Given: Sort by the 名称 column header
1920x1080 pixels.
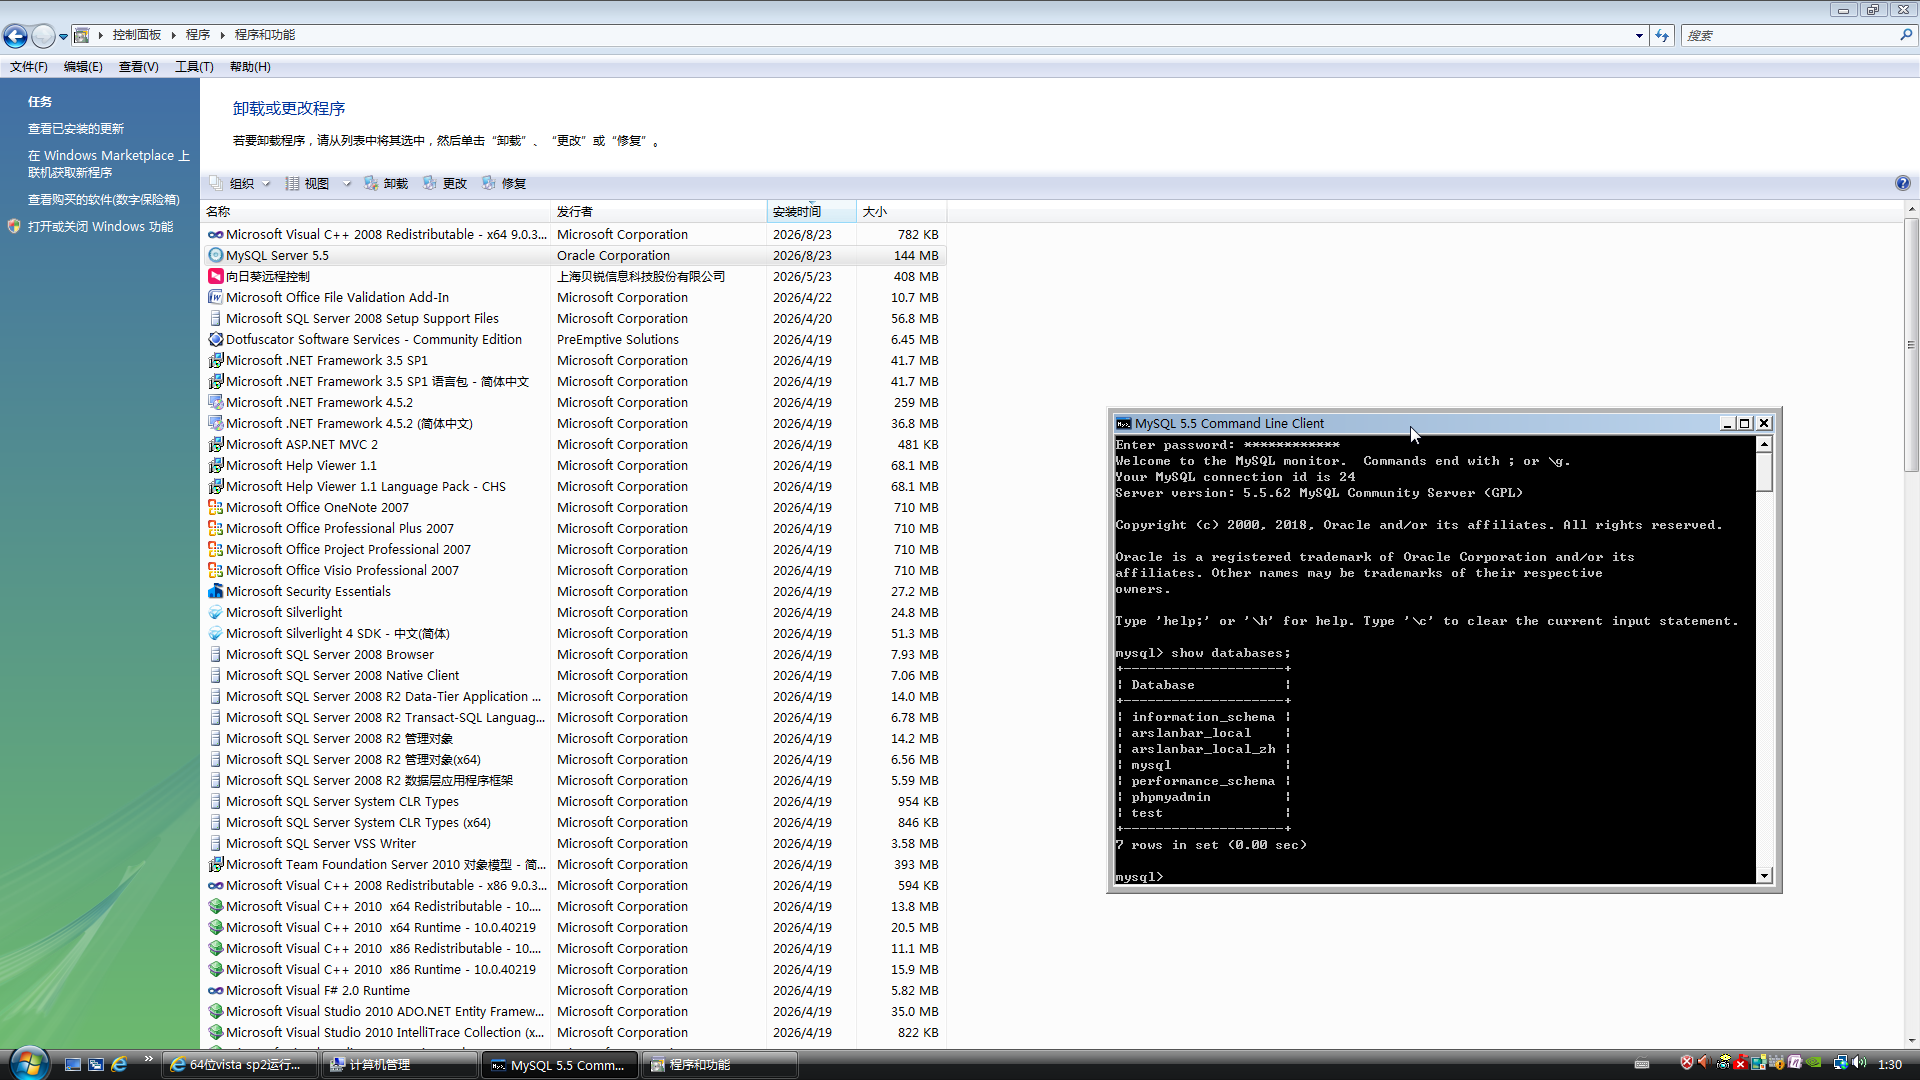Looking at the screenshot, I should pos(377,212).
